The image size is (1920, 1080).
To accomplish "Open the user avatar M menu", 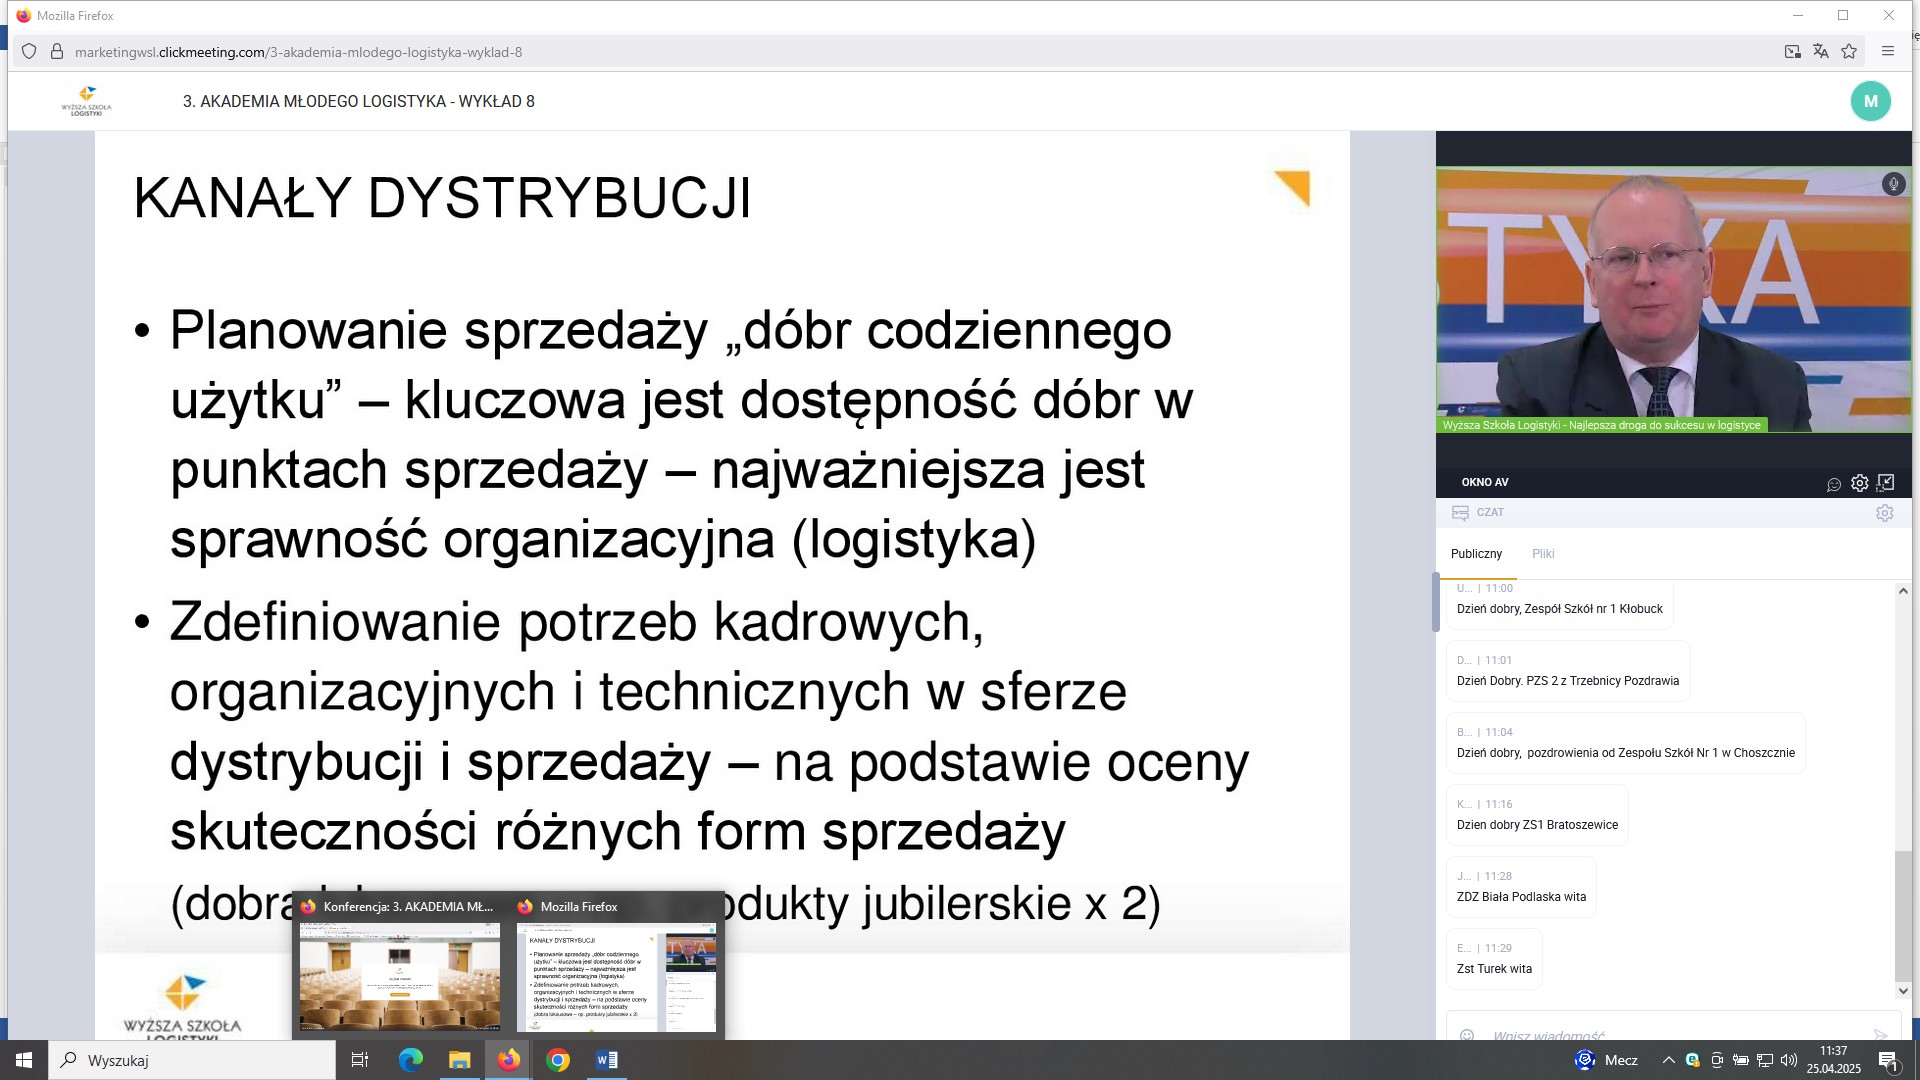I will tap(1870, 101).
